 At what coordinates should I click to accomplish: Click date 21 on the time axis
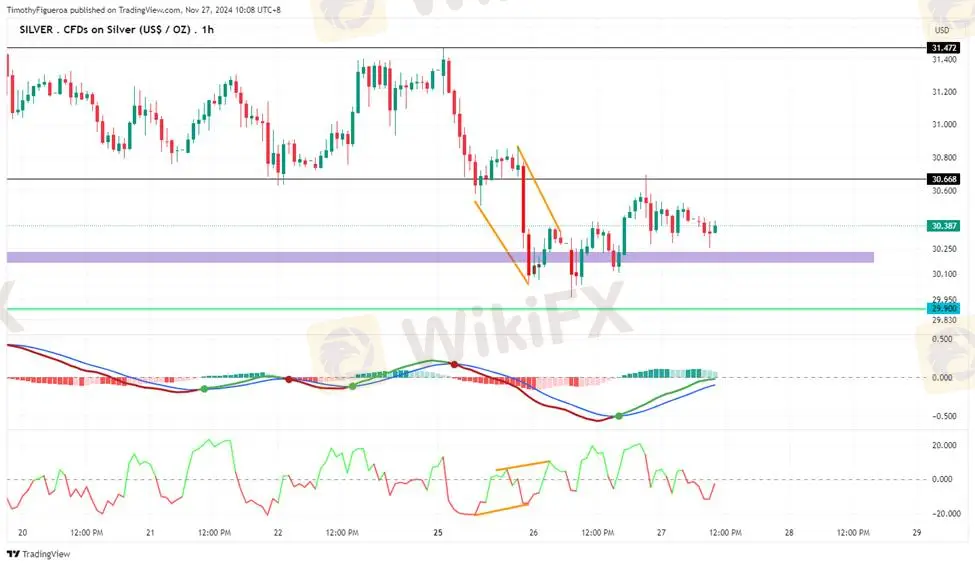[150, 532]
